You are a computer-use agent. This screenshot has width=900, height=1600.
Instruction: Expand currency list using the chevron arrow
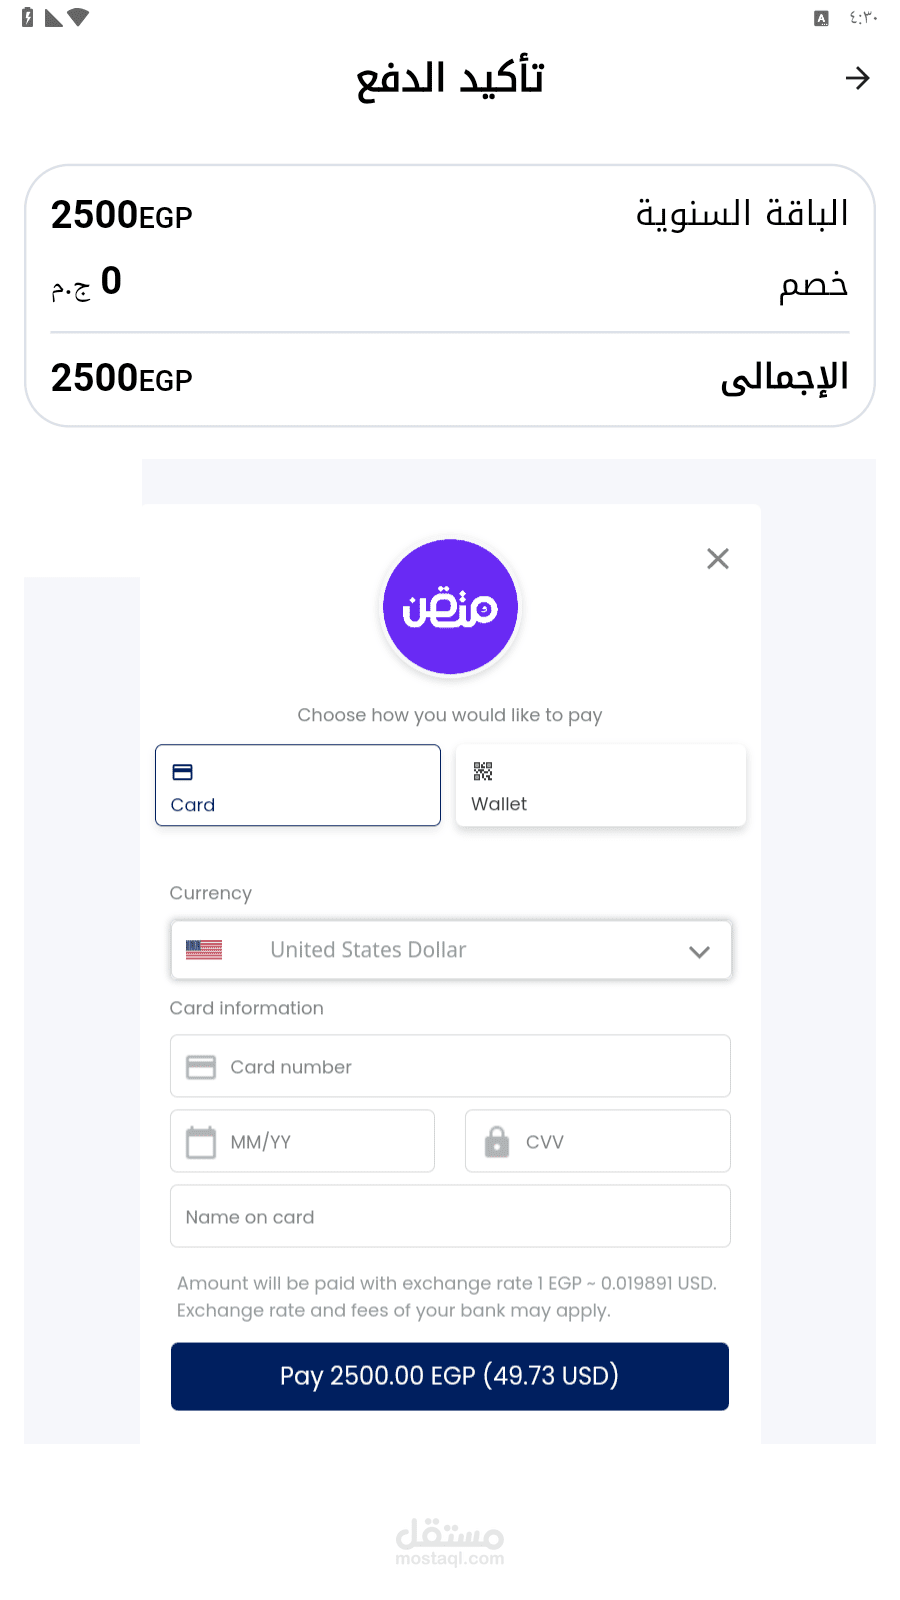point(699,952)
